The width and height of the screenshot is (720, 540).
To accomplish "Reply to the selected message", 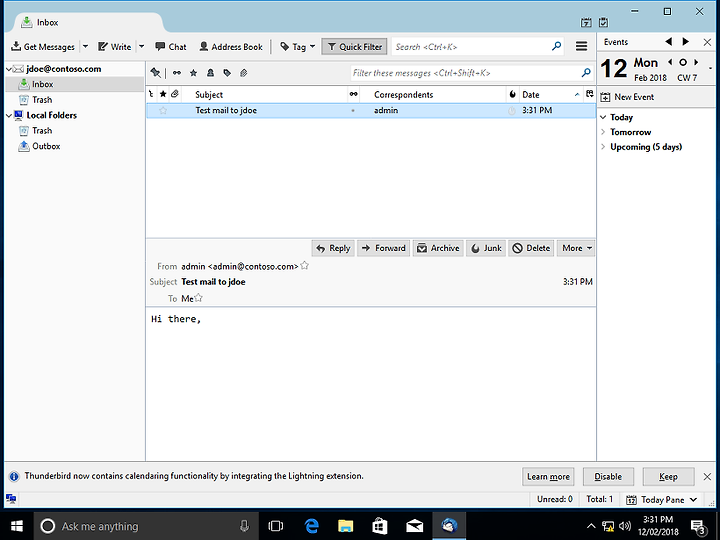I will [333, 248].
